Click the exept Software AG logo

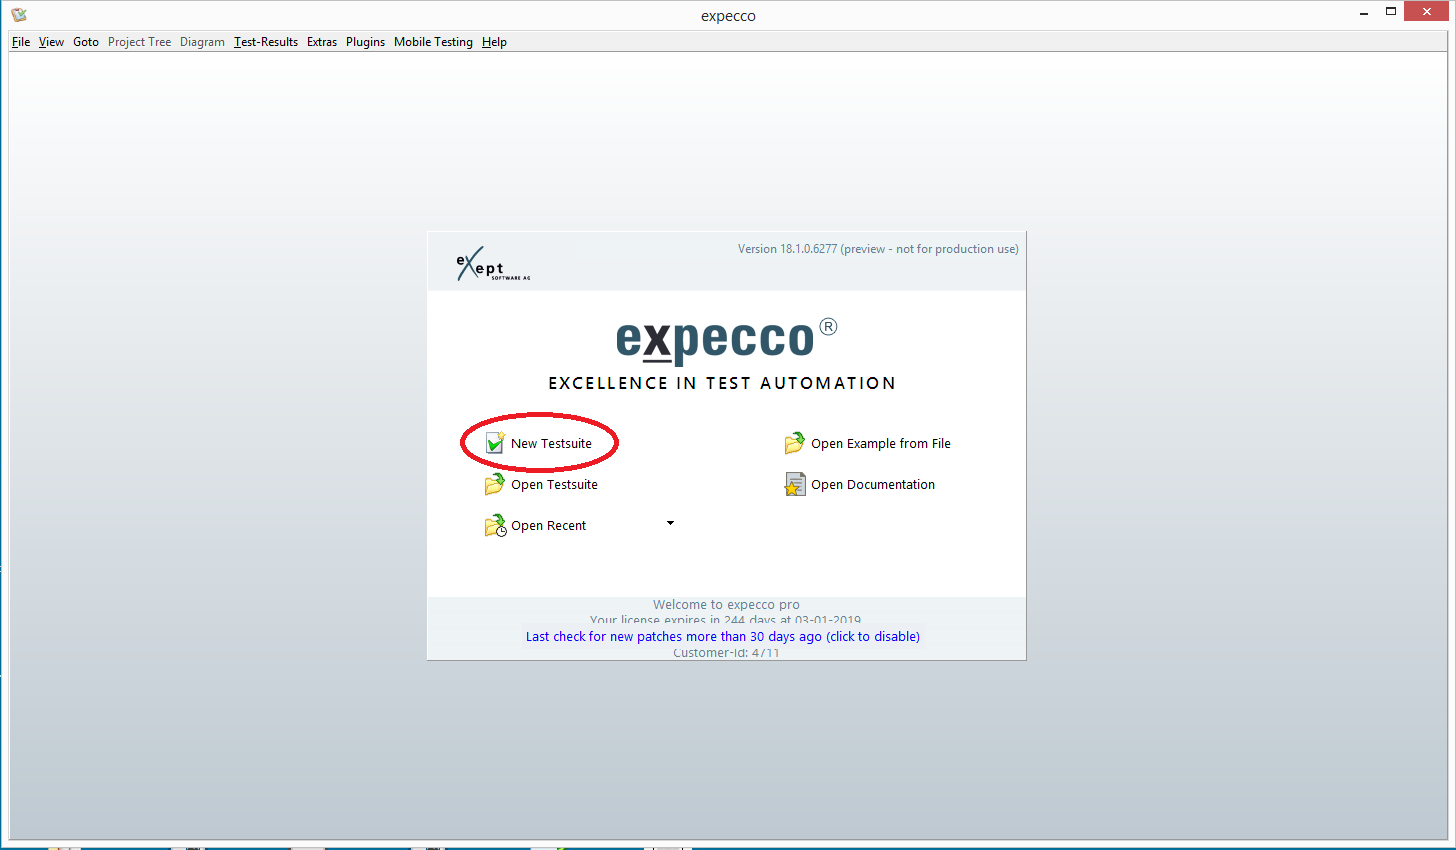tap(492, 265)
